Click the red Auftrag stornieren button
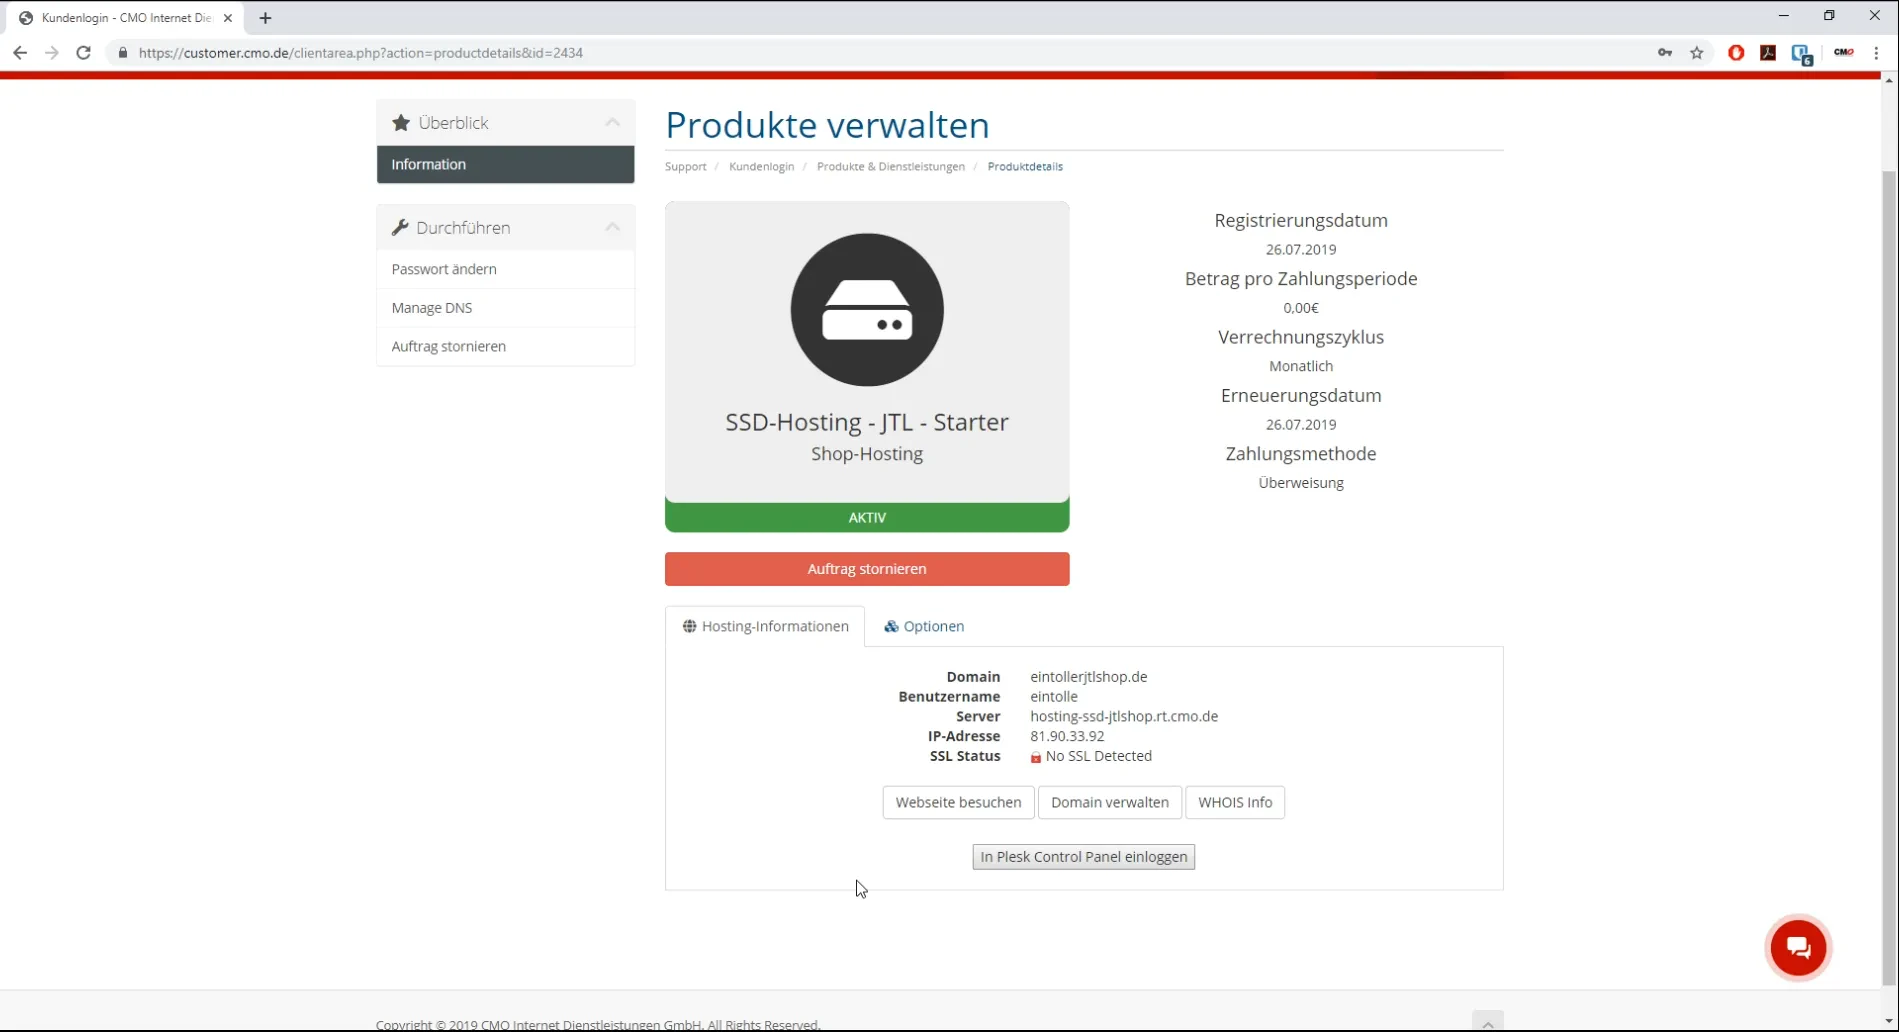Image resolution: width=1899 pixels, height=1032 pixels. [867, 569]
